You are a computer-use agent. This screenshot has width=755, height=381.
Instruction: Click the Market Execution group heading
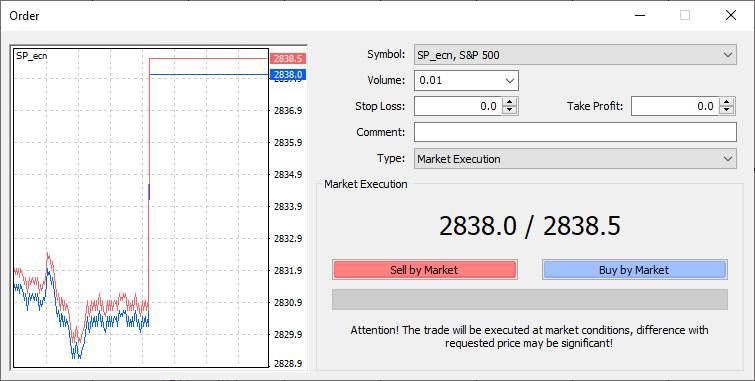[365, 184]
